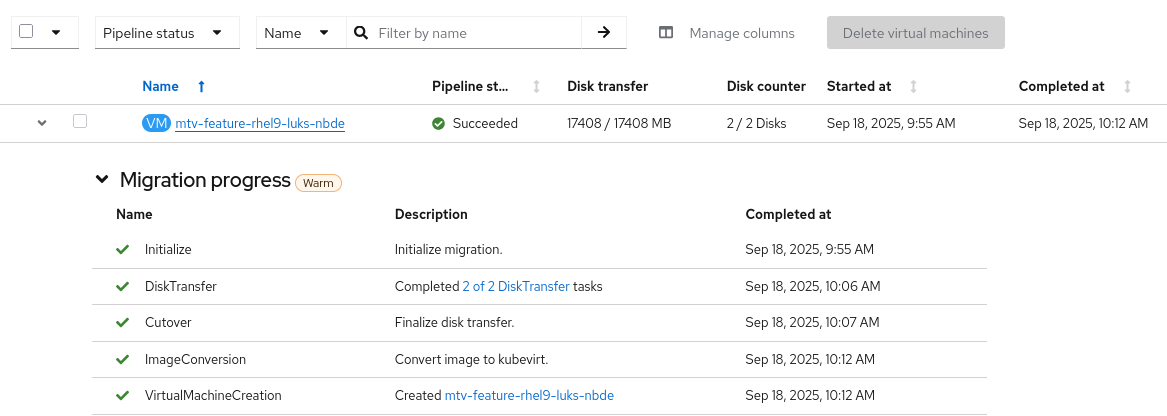Image resolution: width=1167 pixels, height=416 pixels.
Task: Open the Pipeline status filter dropdown
Action: 167,33
